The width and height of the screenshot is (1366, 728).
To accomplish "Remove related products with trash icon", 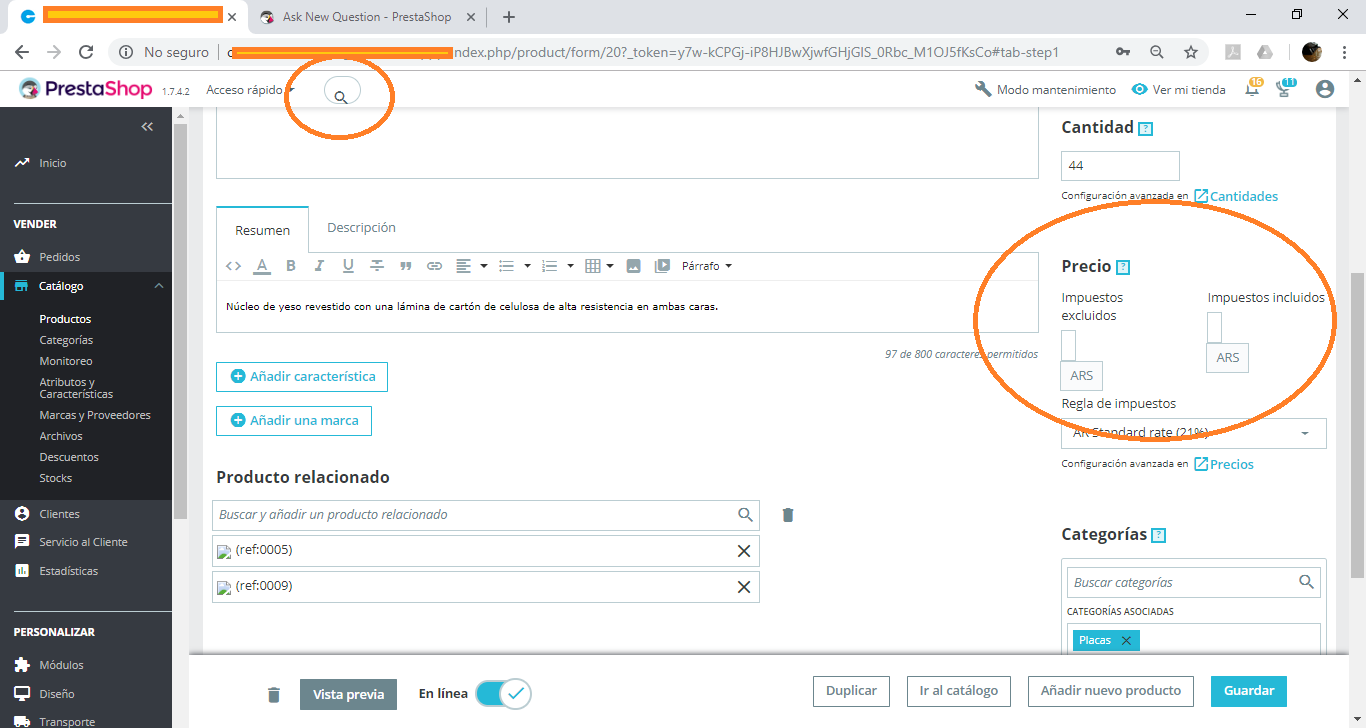I will coord(788,515).
